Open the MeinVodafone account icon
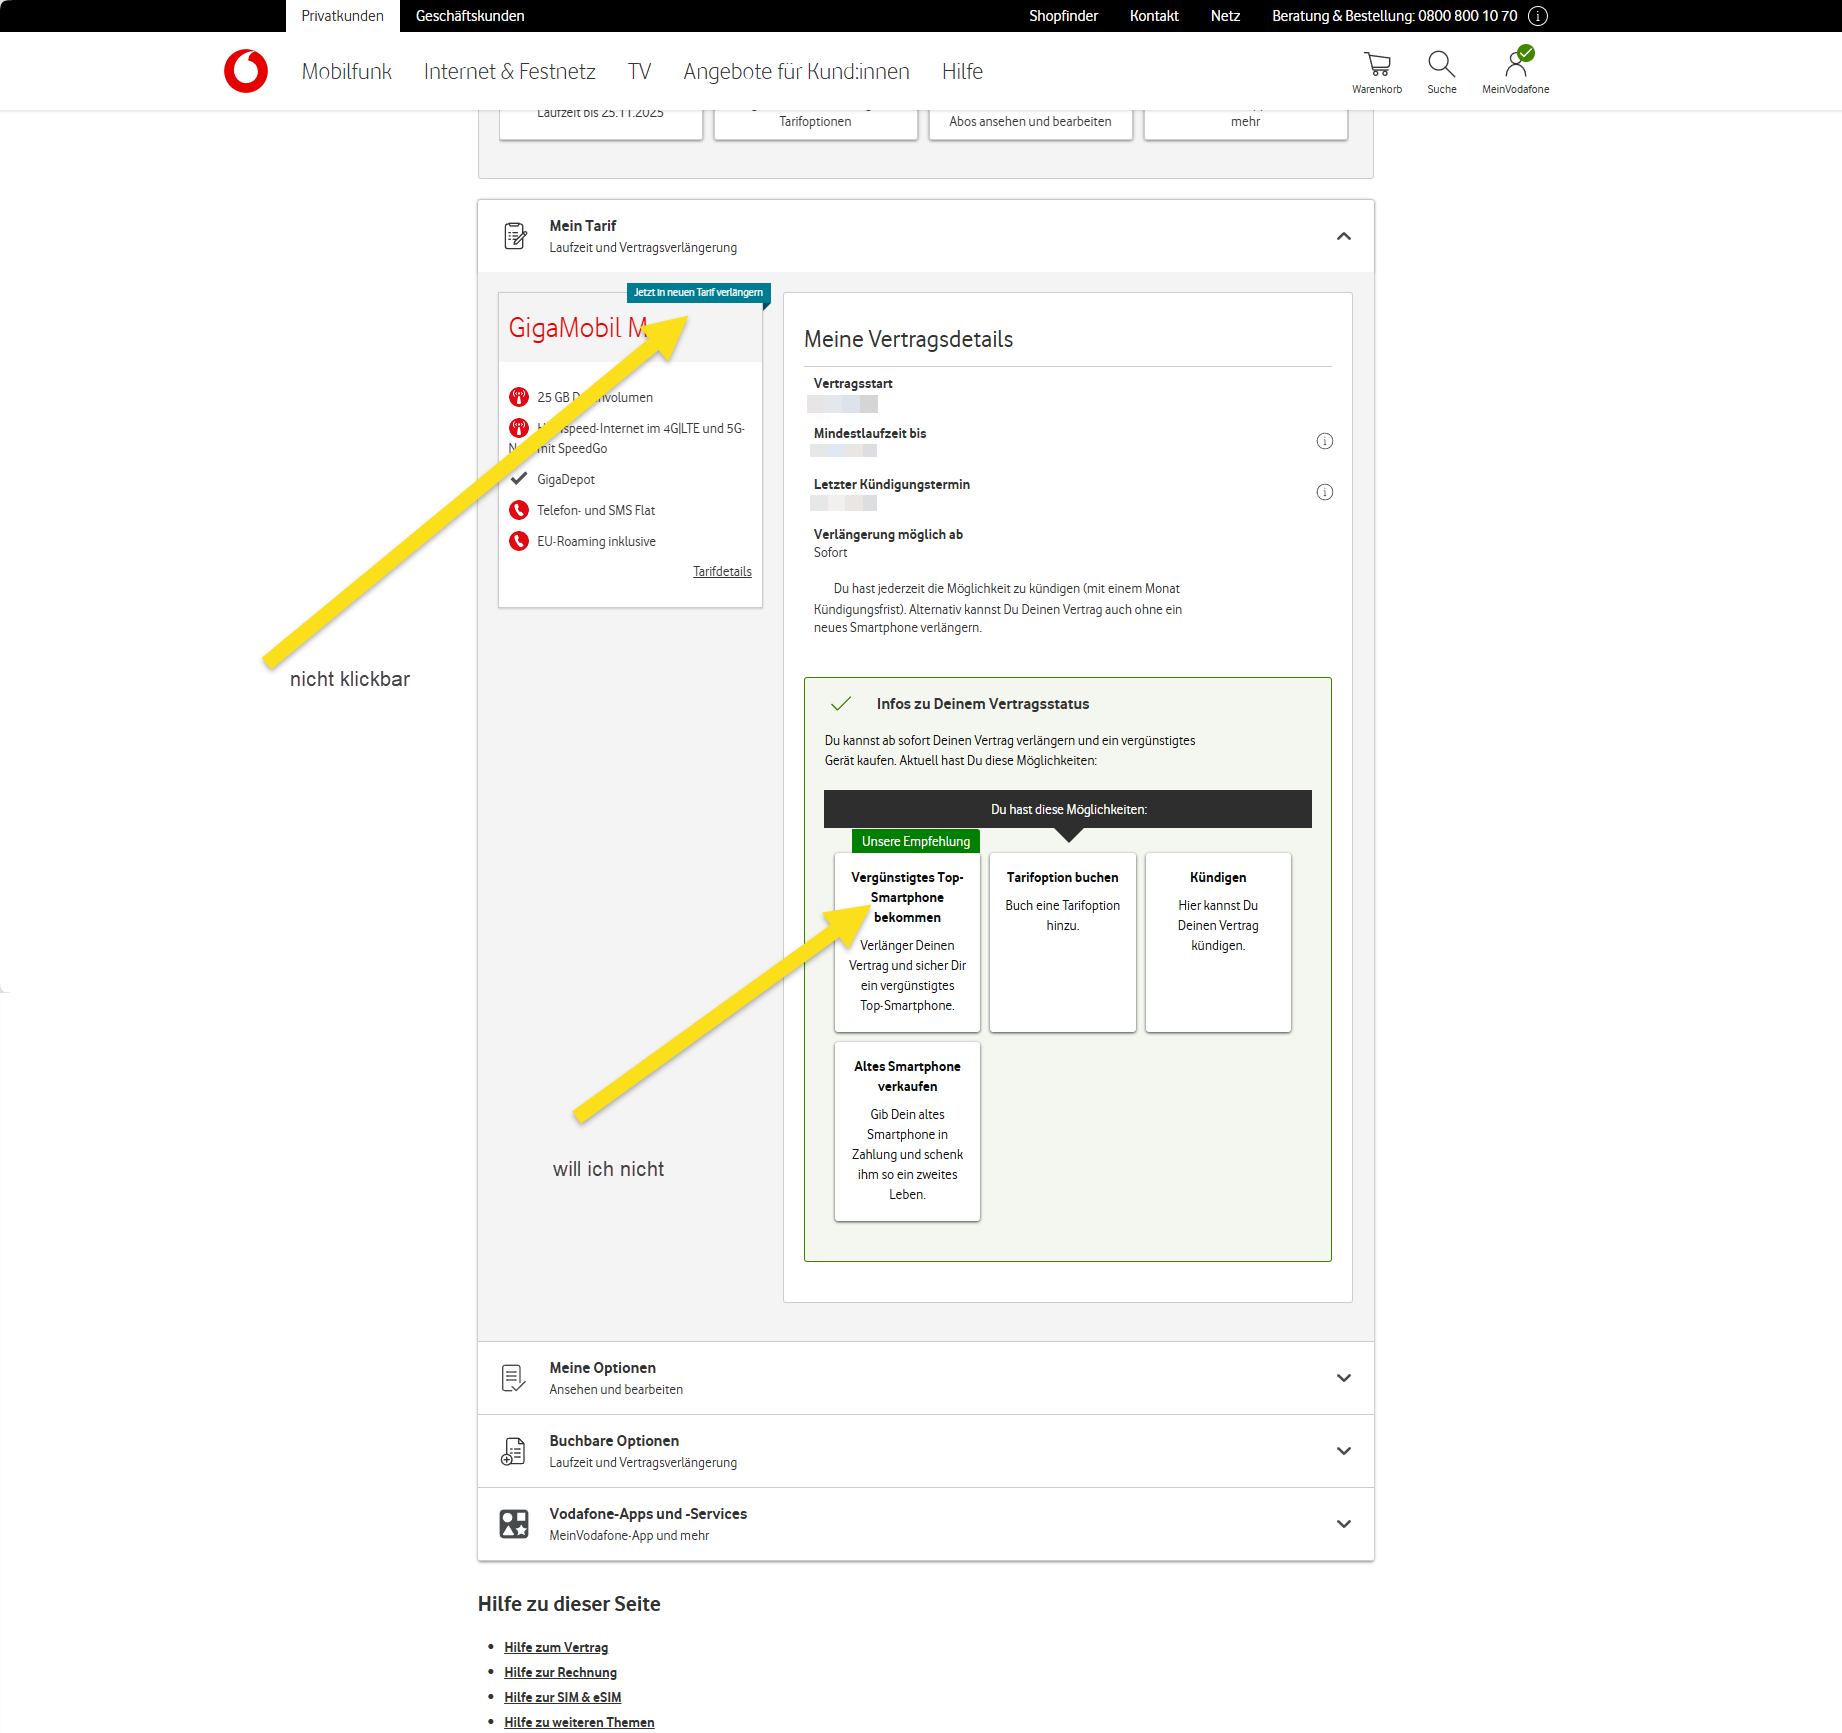 click(1515, 66)
